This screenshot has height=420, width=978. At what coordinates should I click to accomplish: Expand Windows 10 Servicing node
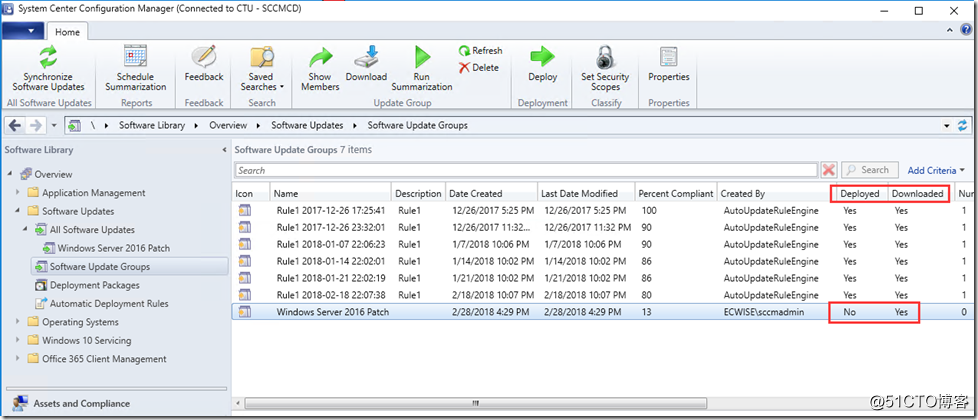click(x=18, y=341)
